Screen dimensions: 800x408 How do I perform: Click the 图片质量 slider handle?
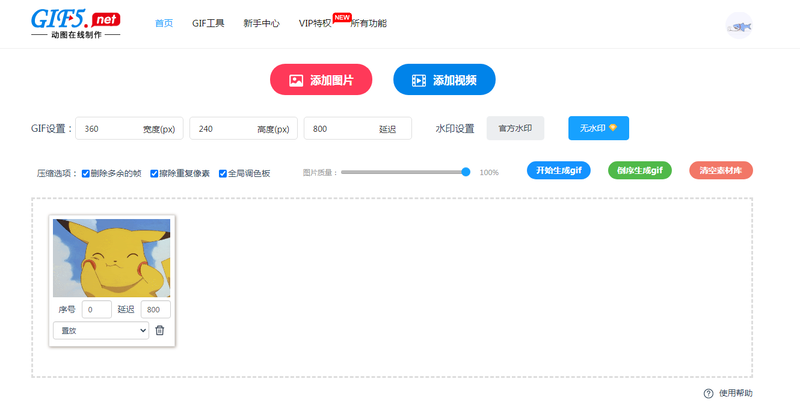pos(465,172)
